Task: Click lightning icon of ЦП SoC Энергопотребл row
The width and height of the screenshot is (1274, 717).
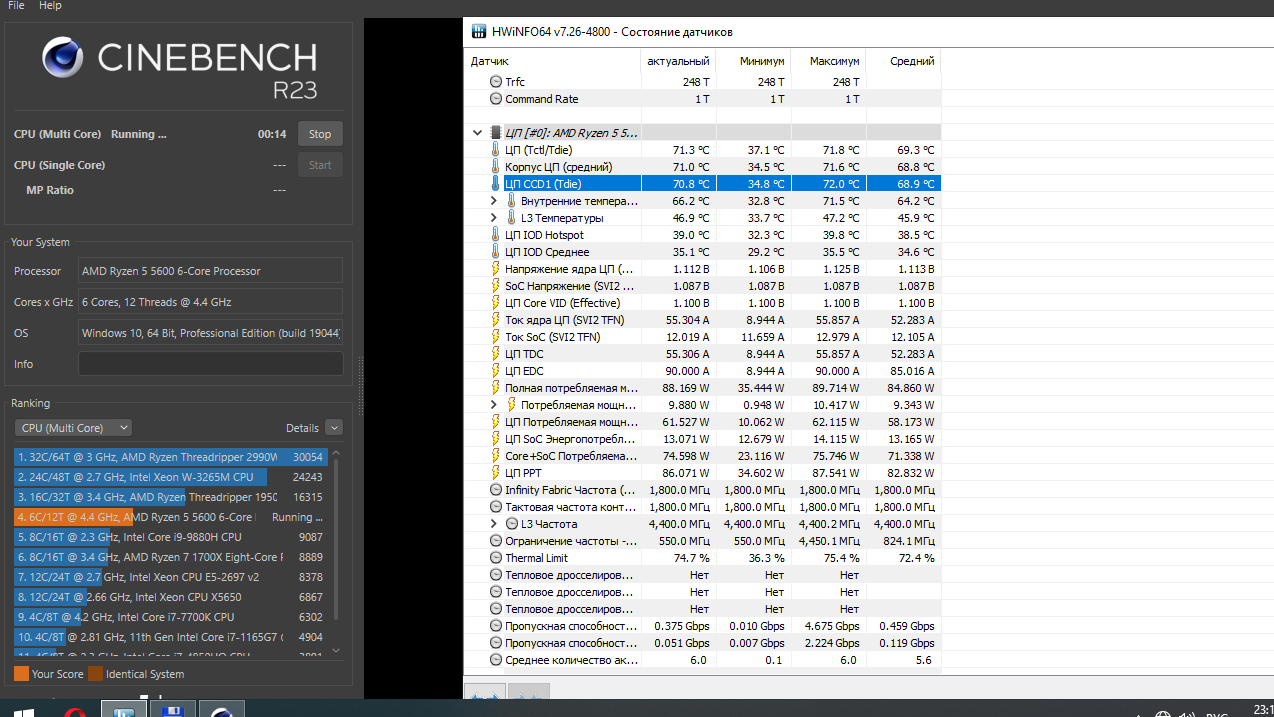Action: tap(496, 439)
